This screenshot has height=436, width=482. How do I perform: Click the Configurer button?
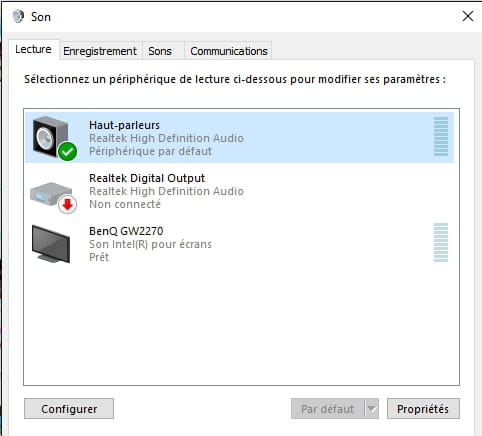[x=69, y=409]
